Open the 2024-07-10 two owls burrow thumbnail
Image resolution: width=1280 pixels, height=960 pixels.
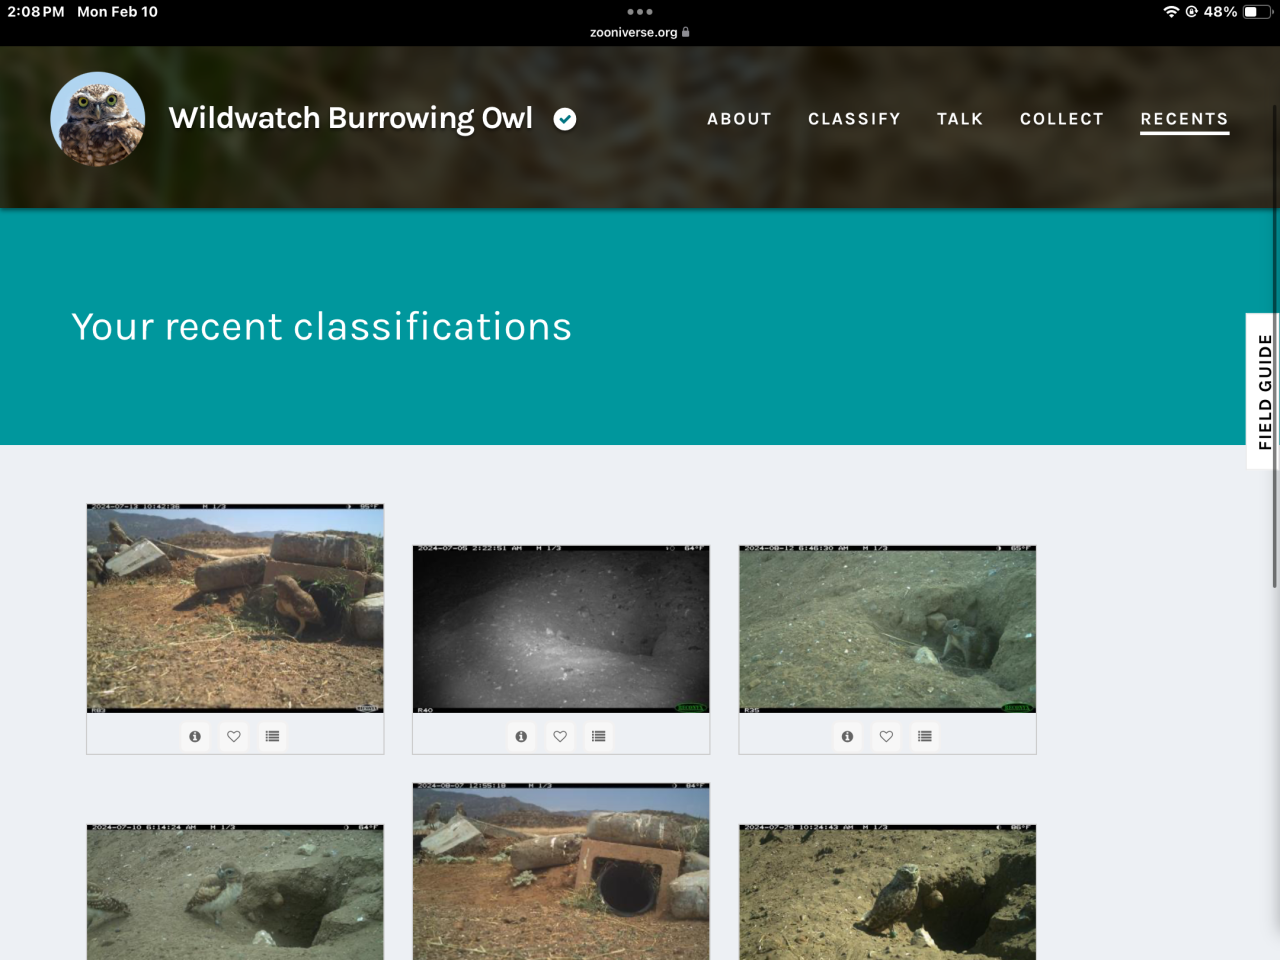point(235,892)
